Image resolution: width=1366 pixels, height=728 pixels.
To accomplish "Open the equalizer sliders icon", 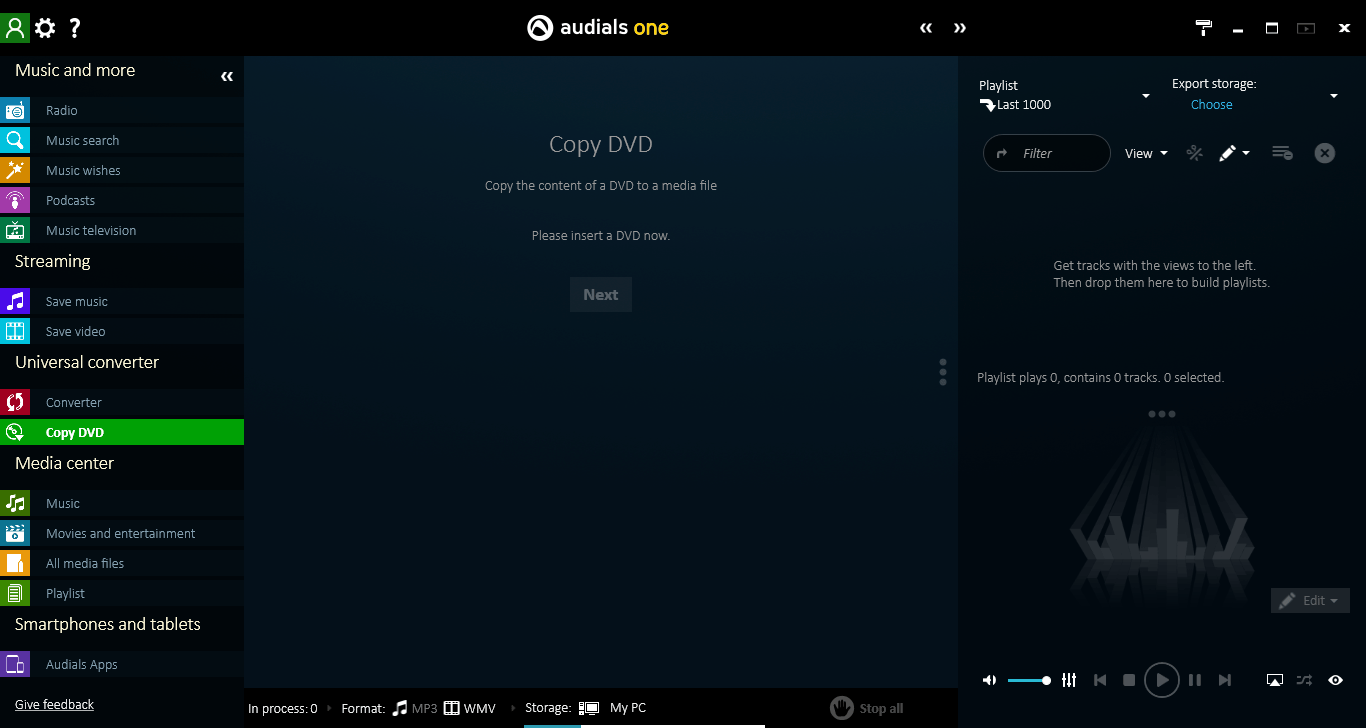I will tap(1069, 680).
